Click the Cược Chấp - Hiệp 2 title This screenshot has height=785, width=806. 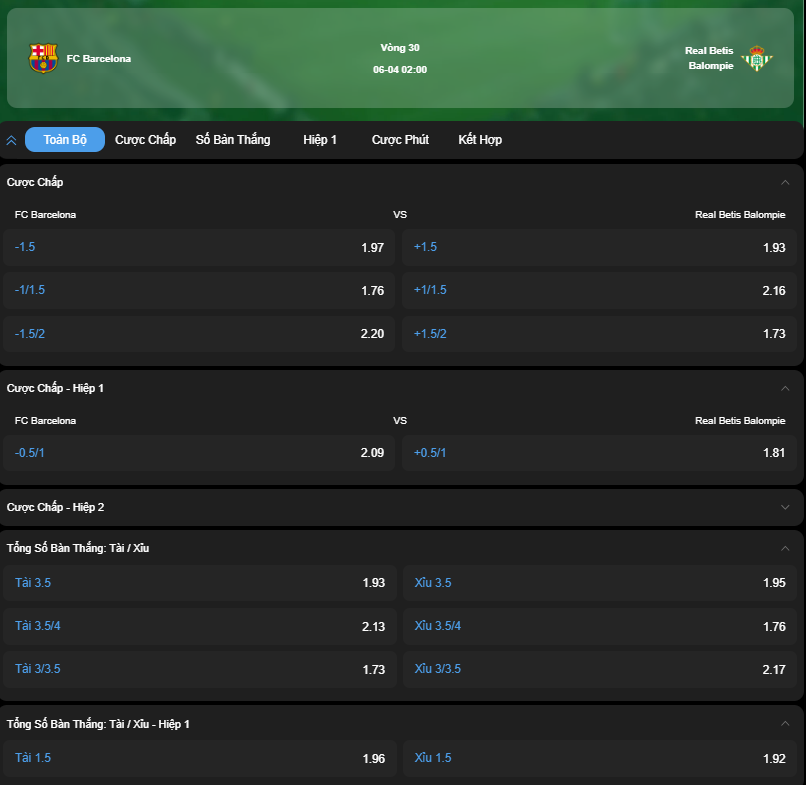(x=55, y=507)
